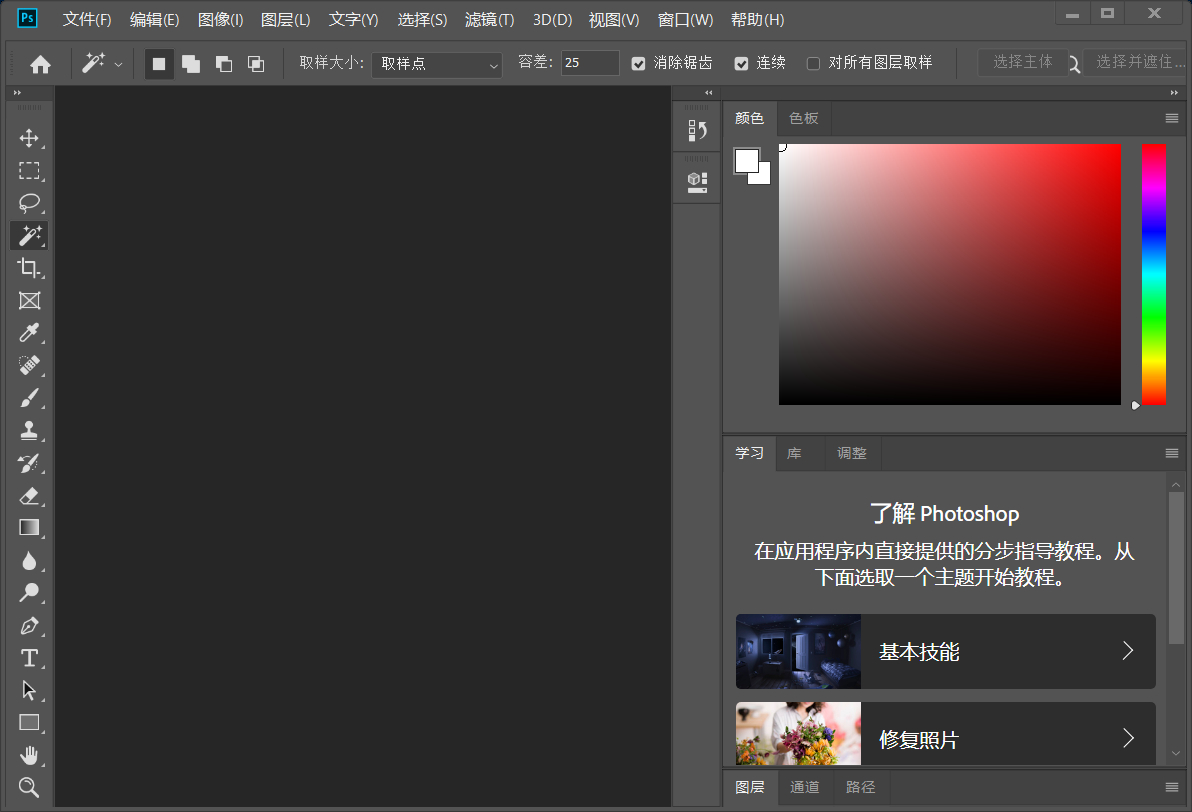The width and height of the screenshot is (1192, 812).
Task: Select the Brush tool
Action: tap(30, 398)
